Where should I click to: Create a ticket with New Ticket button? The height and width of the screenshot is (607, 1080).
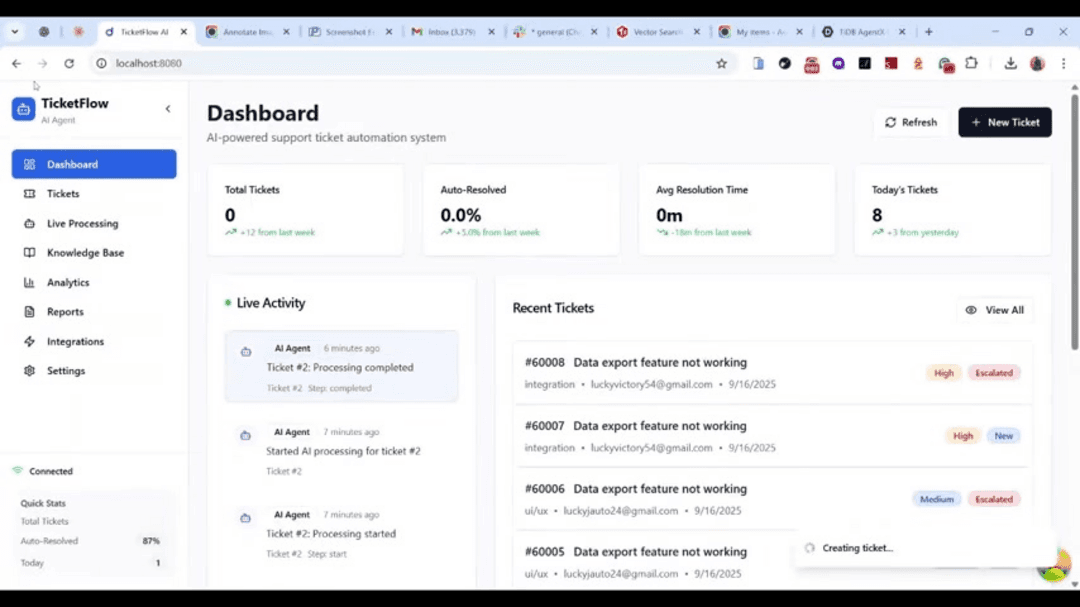click(1004, 122)
